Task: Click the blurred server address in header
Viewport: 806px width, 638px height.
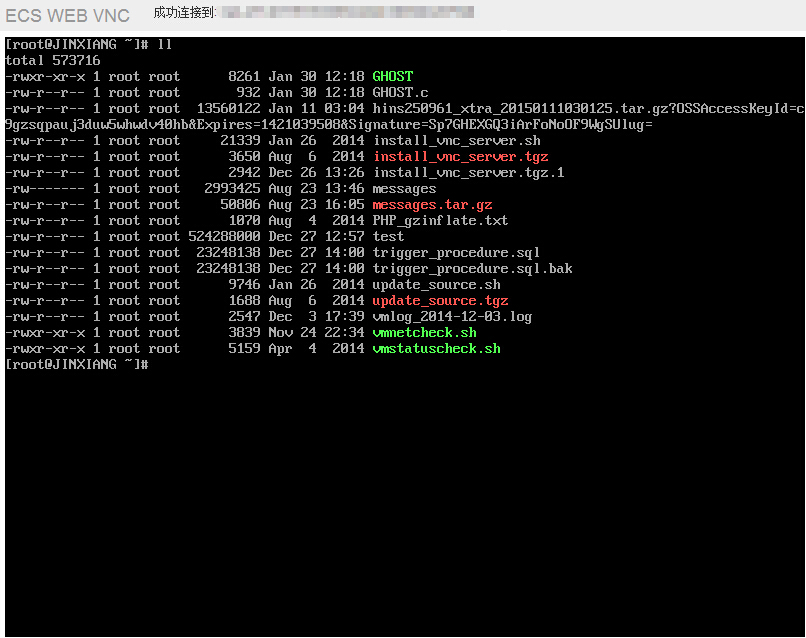Action: tap(346, 13)
